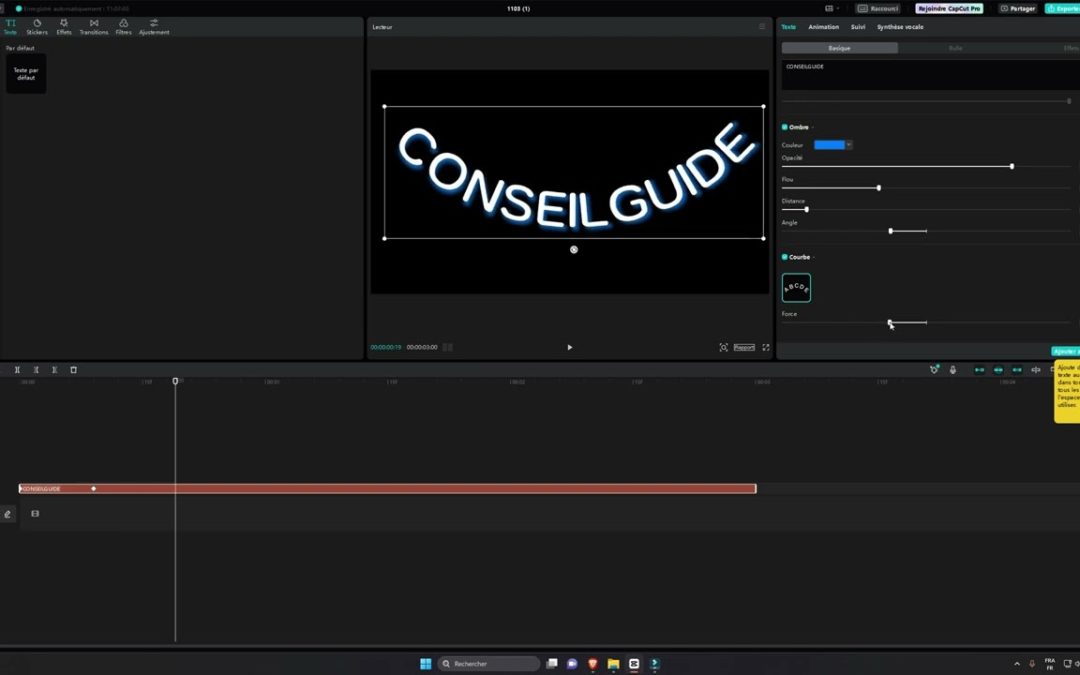1080x675 pixels.
Task: Select the Bulle sub-tab
Action: (x=955, y=48)
